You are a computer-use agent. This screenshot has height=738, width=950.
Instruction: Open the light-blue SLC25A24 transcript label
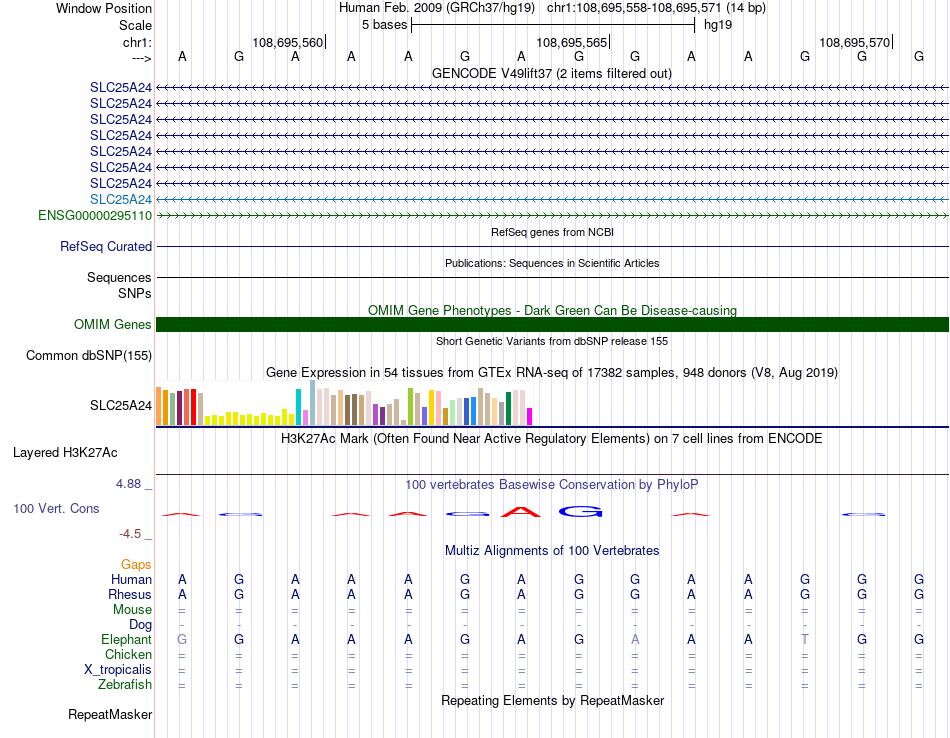coord(121,199)
